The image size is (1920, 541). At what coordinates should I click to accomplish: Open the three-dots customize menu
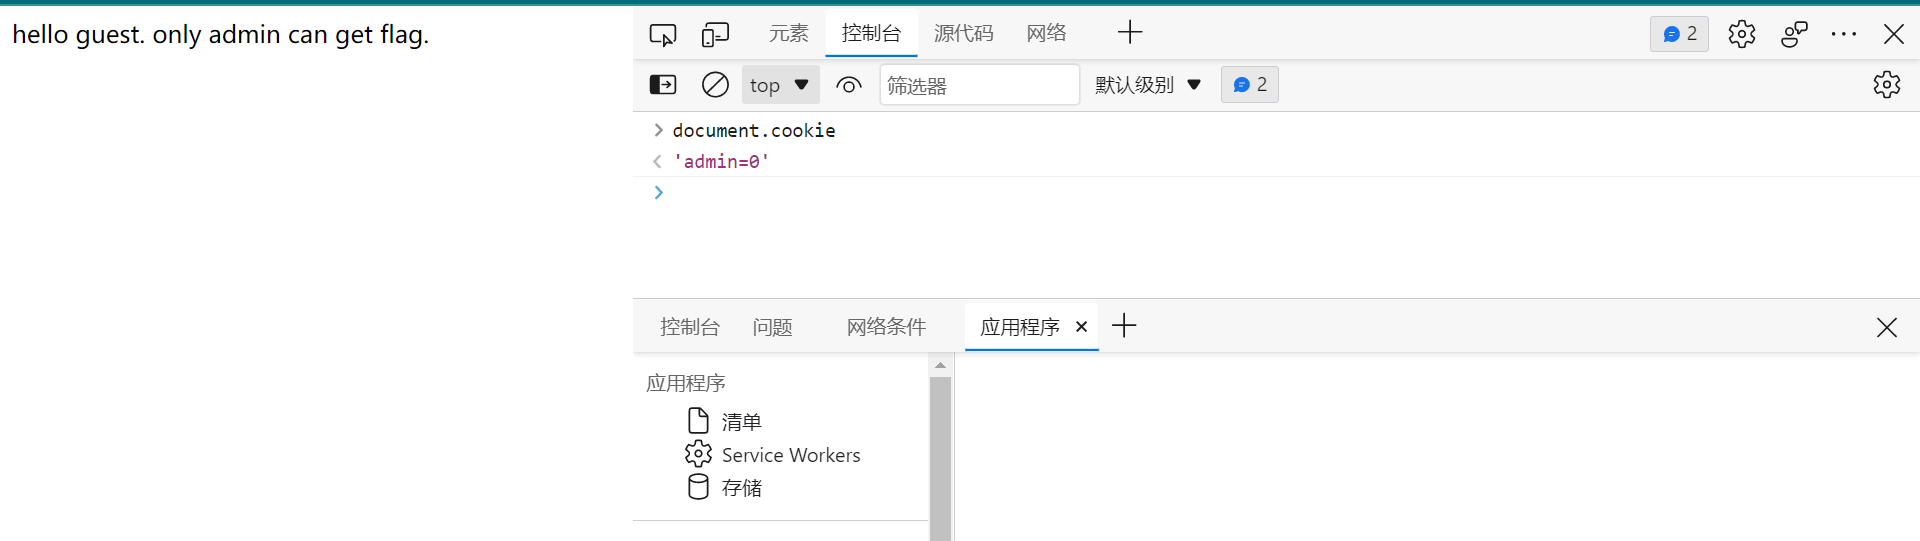coord(1843,34)
